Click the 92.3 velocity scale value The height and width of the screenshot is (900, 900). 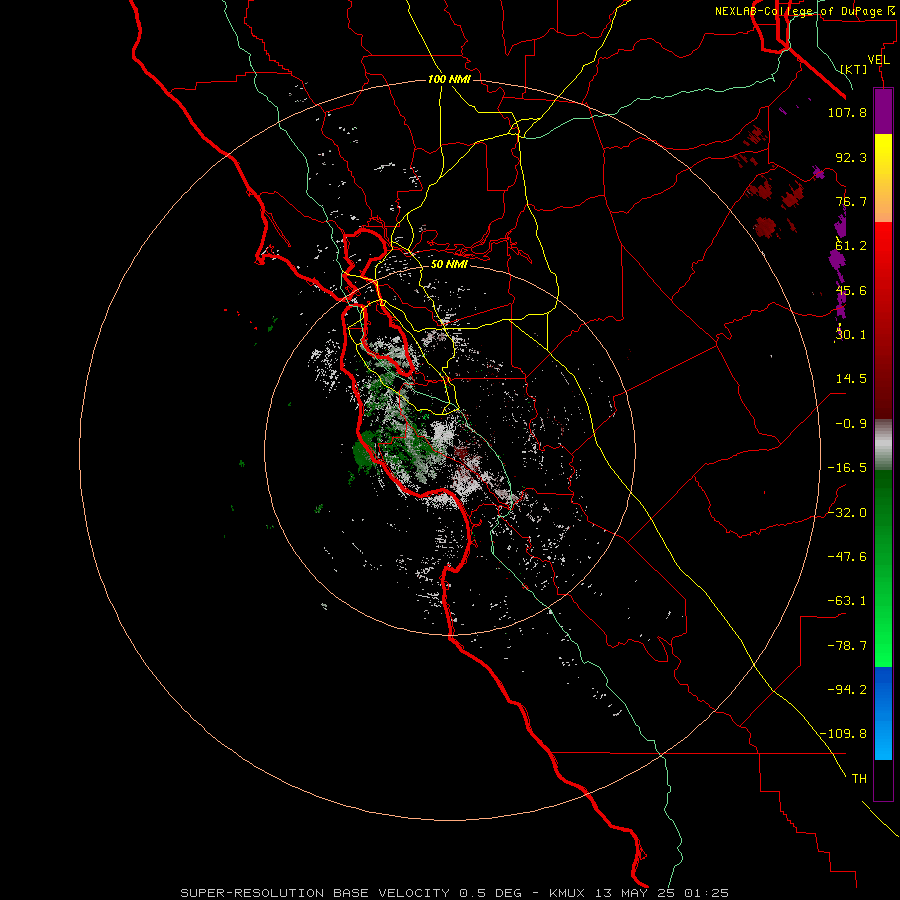(851, 157)
